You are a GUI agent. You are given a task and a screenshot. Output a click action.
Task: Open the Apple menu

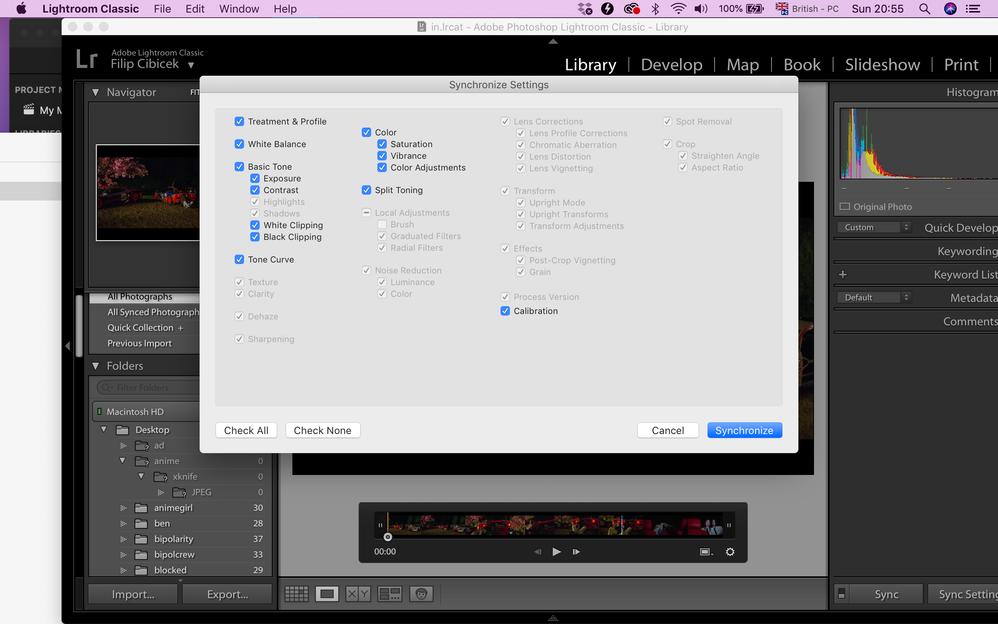(x=21, y=9)
